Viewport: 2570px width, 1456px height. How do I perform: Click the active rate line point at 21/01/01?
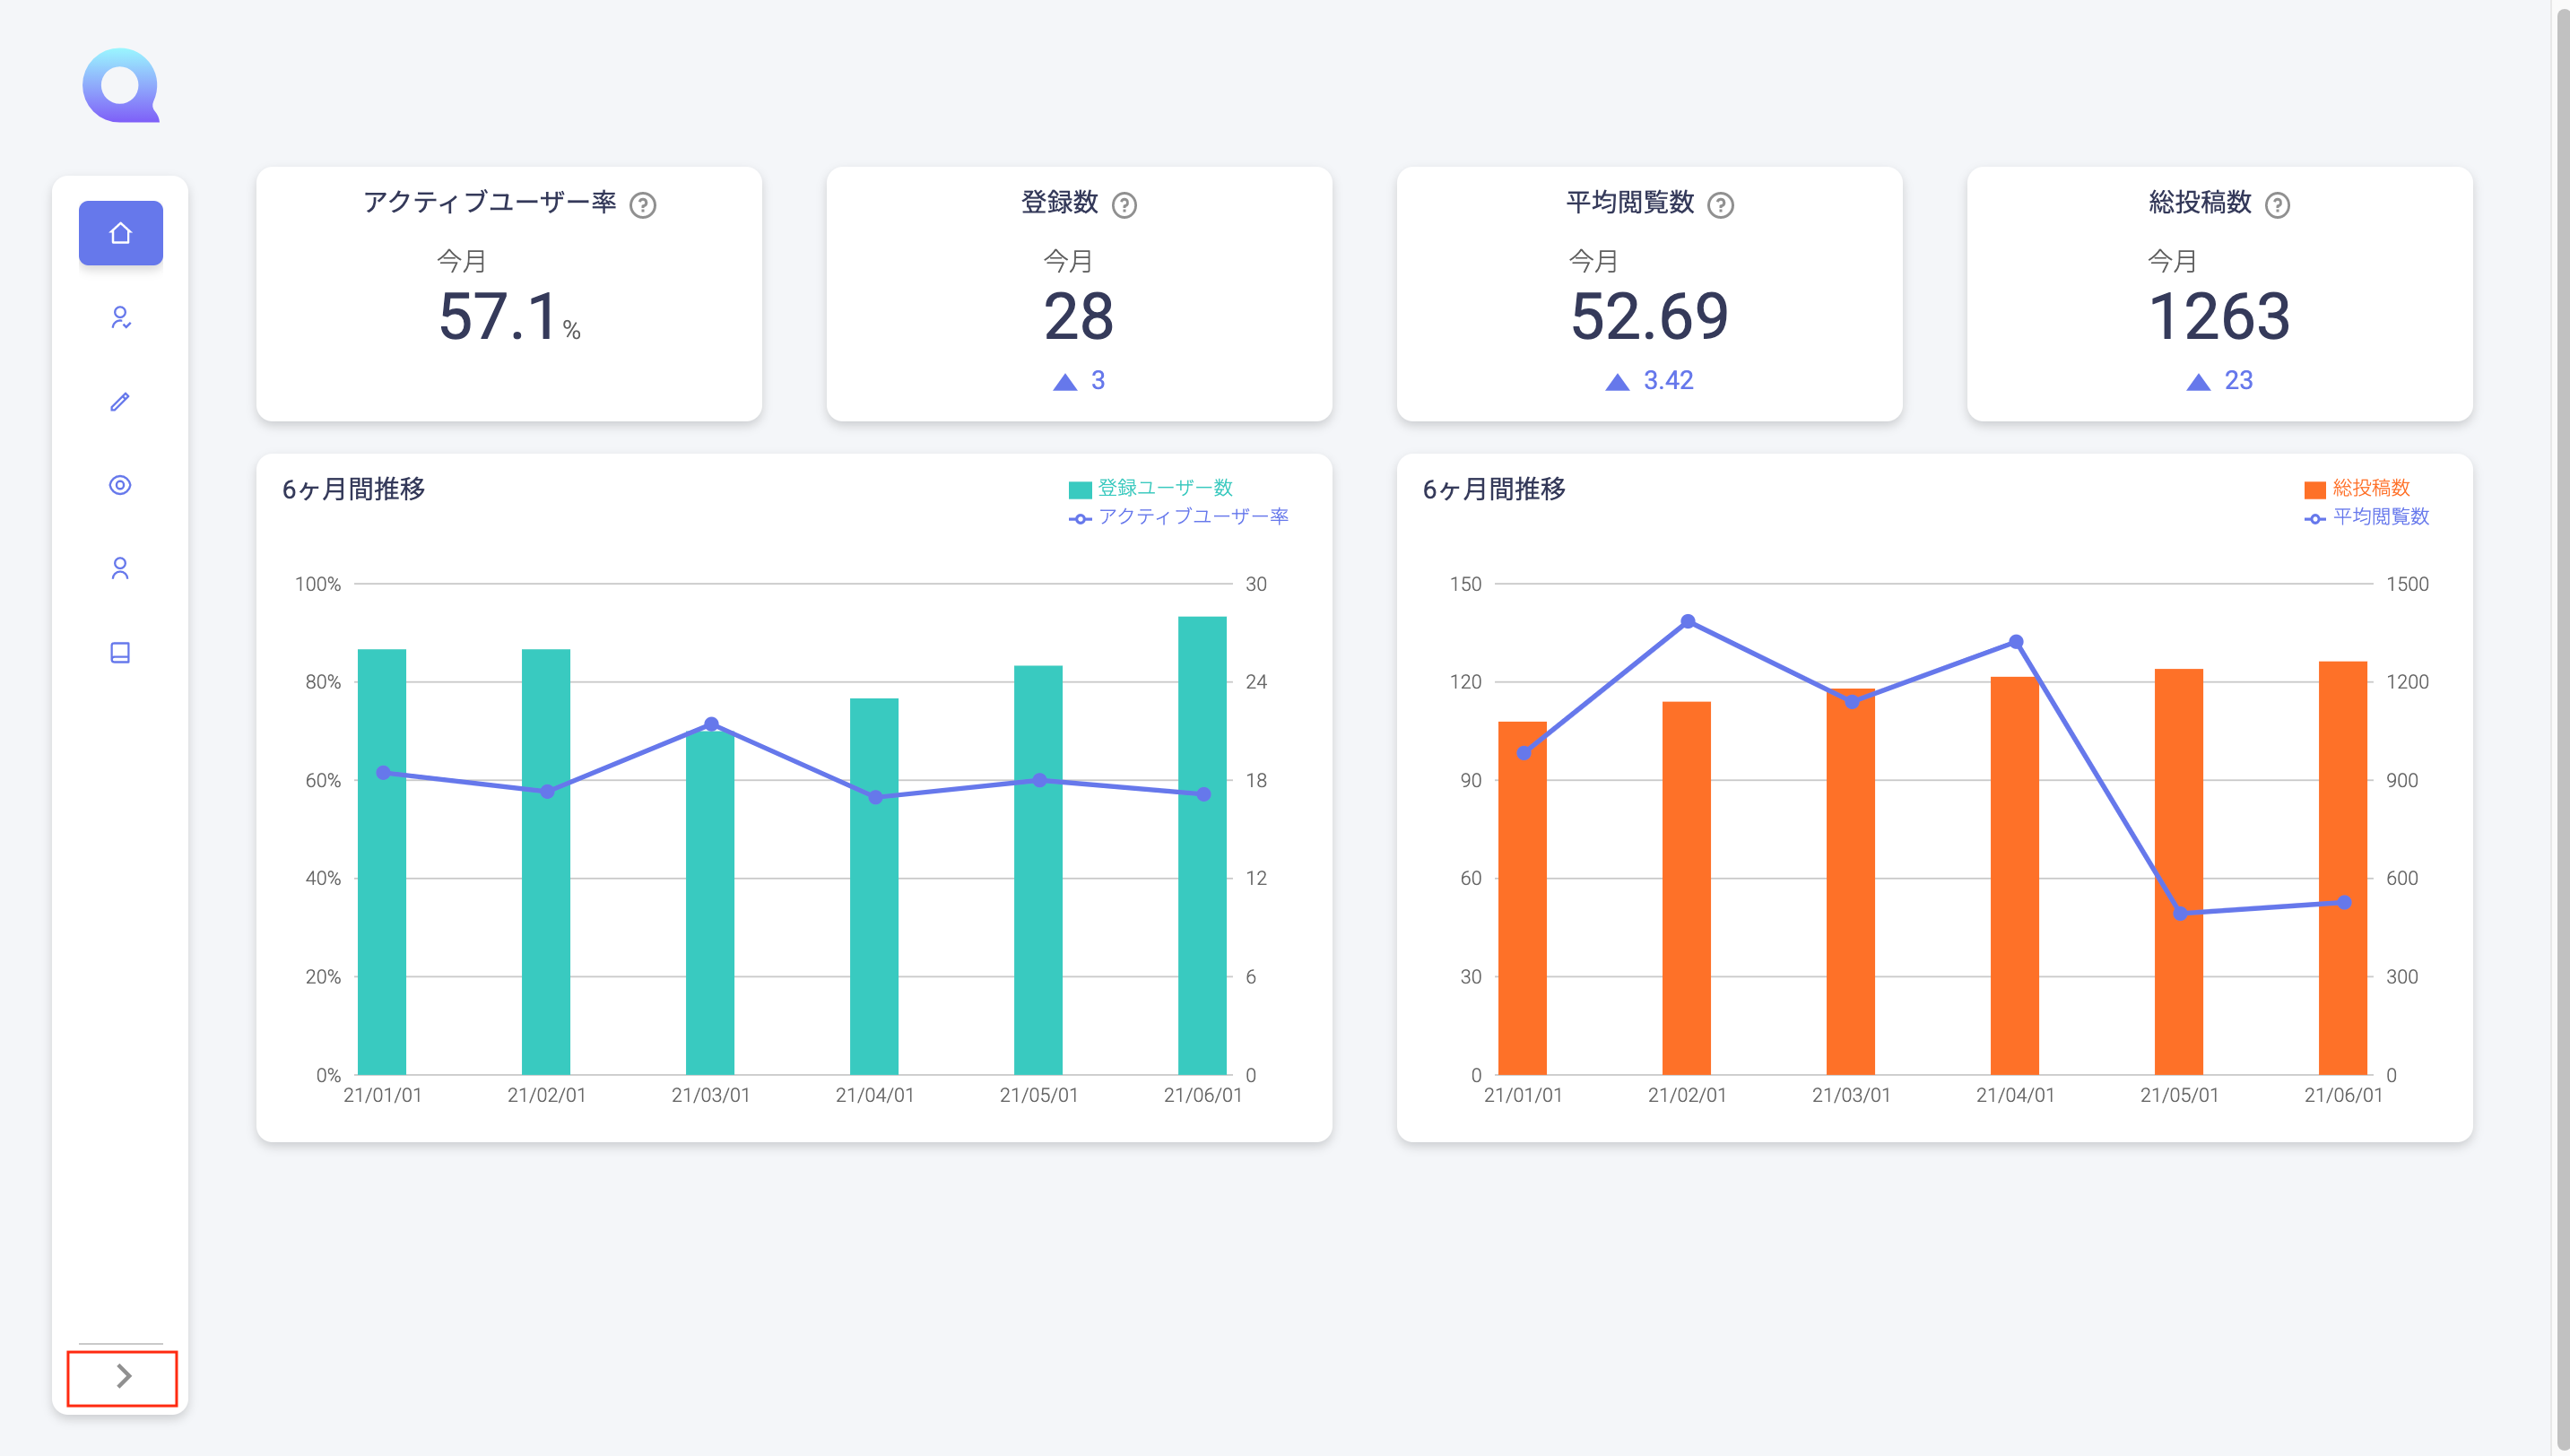(383, 773)
